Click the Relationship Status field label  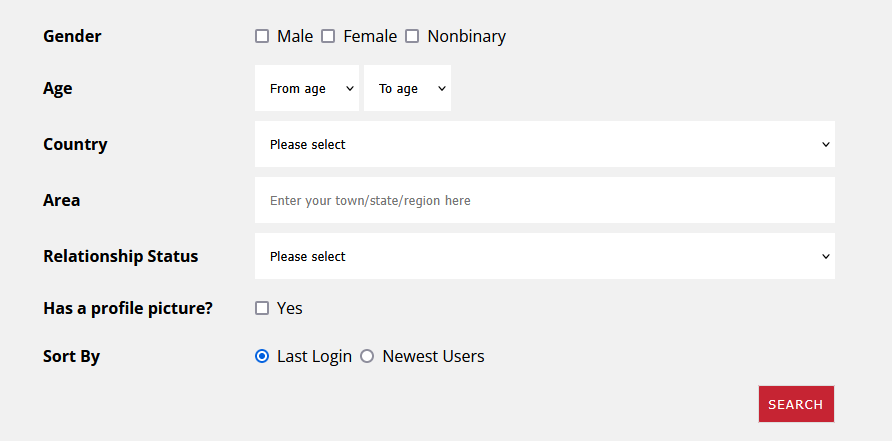120,256
